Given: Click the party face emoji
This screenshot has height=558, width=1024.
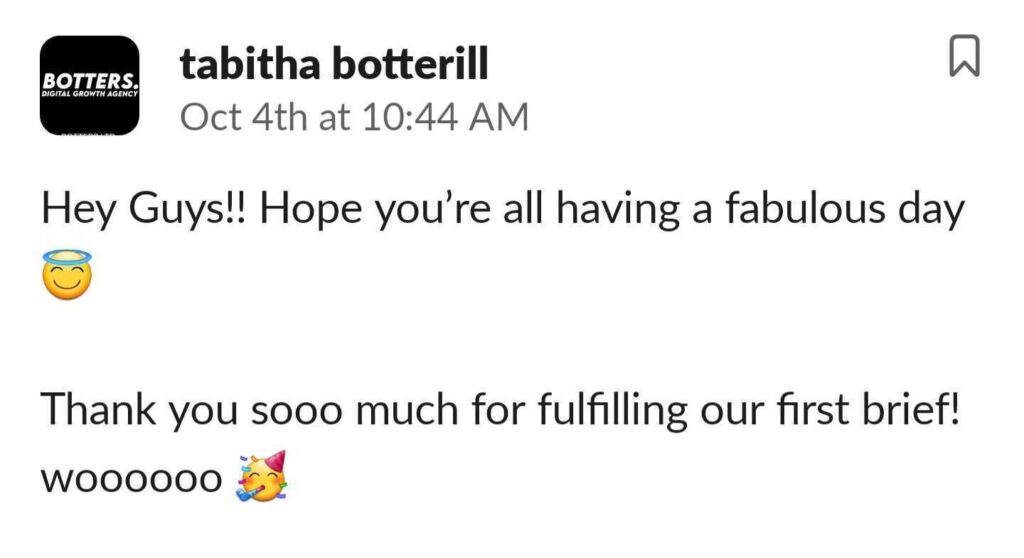Looking at the screenshot, I should click(261, 474).
